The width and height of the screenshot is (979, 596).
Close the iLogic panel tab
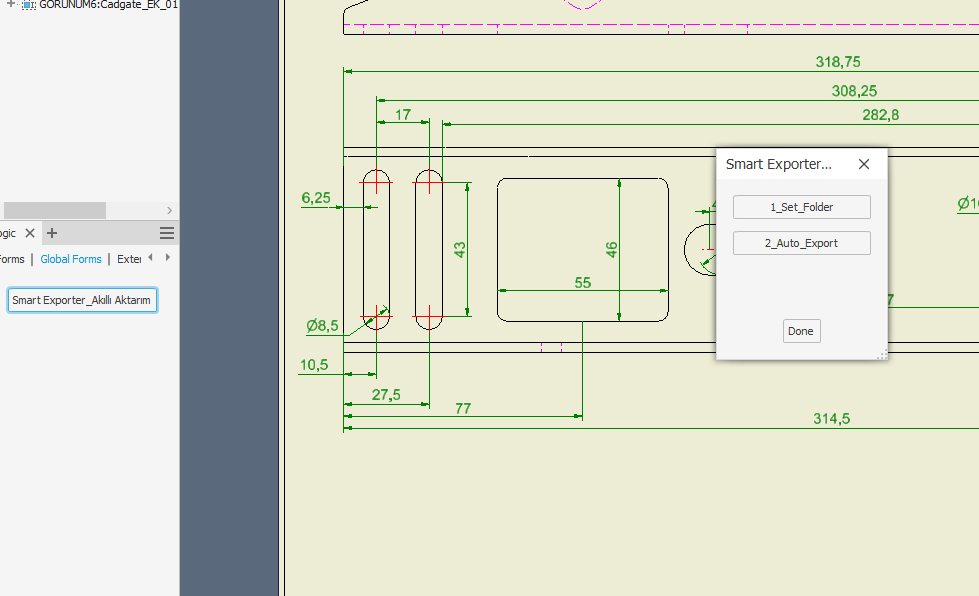point(30,233)
